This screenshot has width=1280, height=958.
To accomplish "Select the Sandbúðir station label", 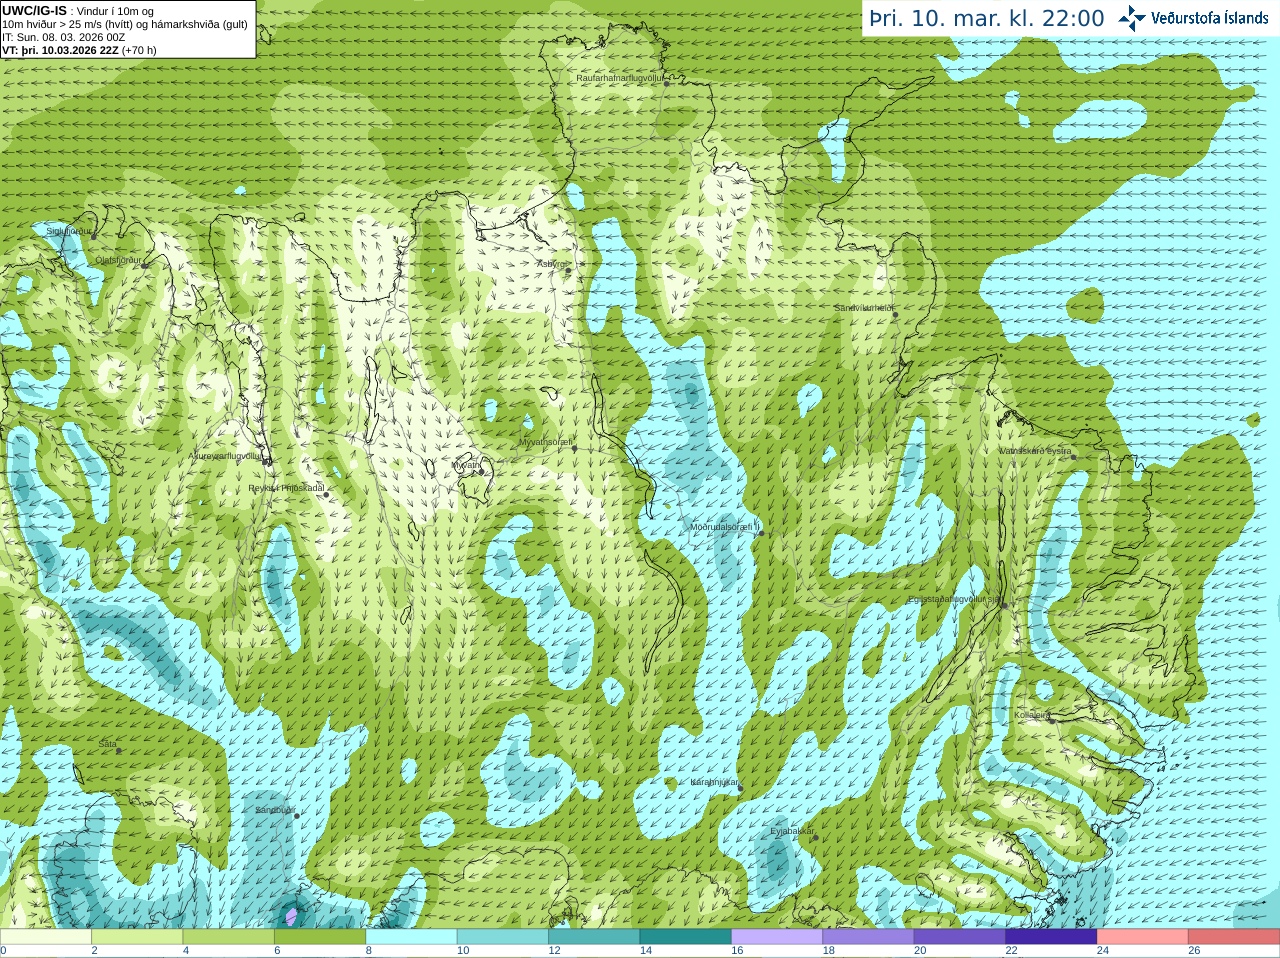I will point(274,810).
